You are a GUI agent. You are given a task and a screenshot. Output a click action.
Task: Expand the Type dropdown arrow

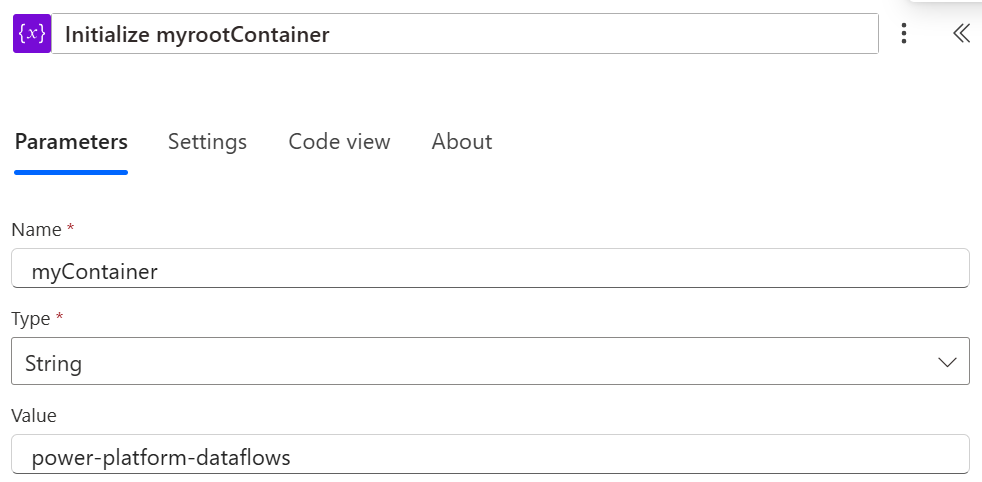tap(948, 363)
